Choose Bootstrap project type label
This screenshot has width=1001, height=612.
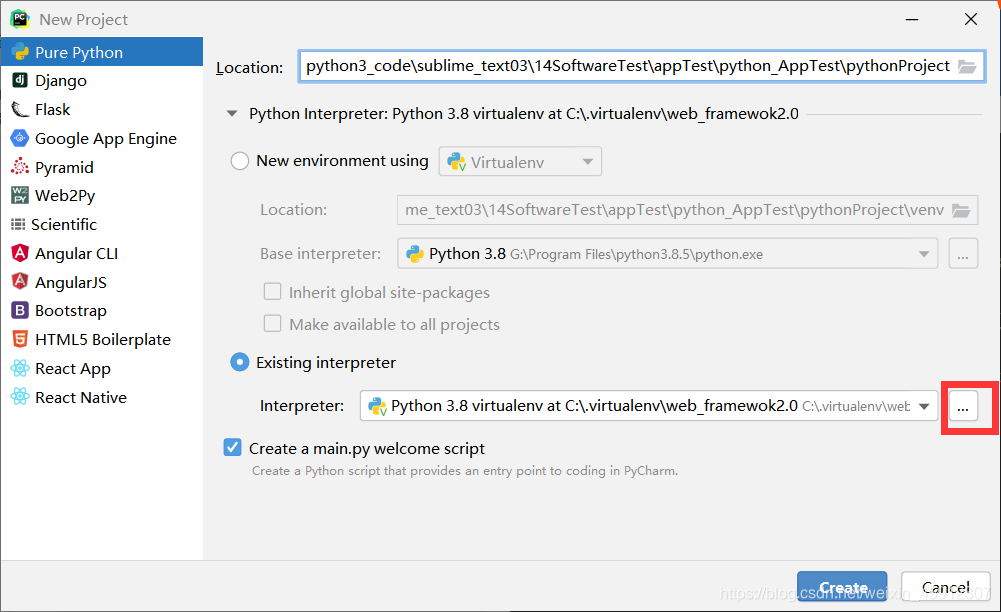(x=71, y=310)
